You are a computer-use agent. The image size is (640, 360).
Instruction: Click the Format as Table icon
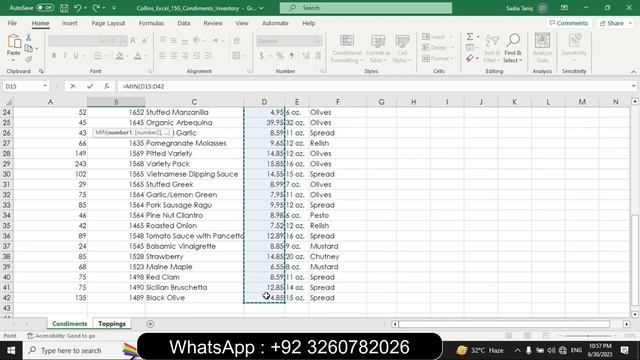tap(378, 41)
